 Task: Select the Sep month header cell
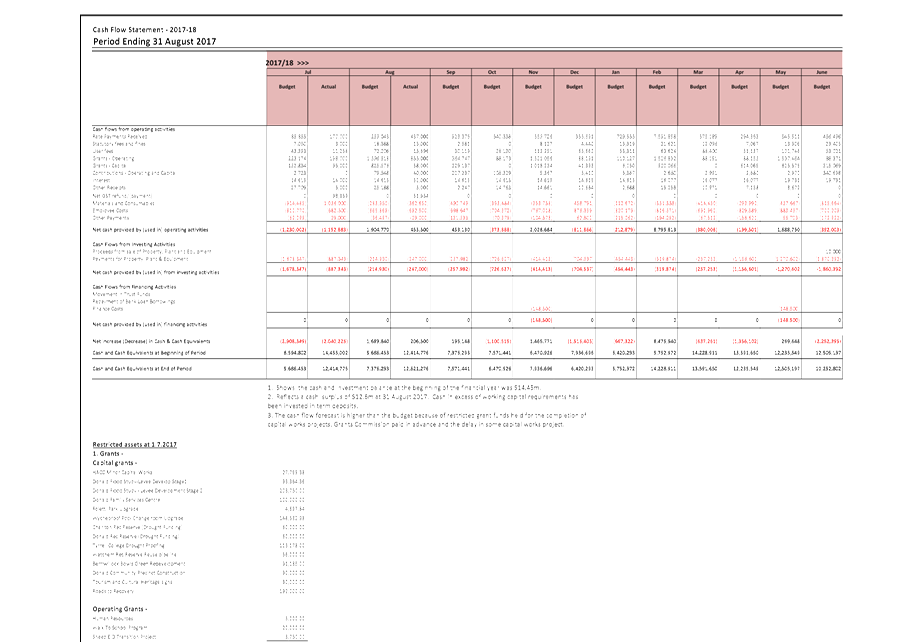pos(451,73)
